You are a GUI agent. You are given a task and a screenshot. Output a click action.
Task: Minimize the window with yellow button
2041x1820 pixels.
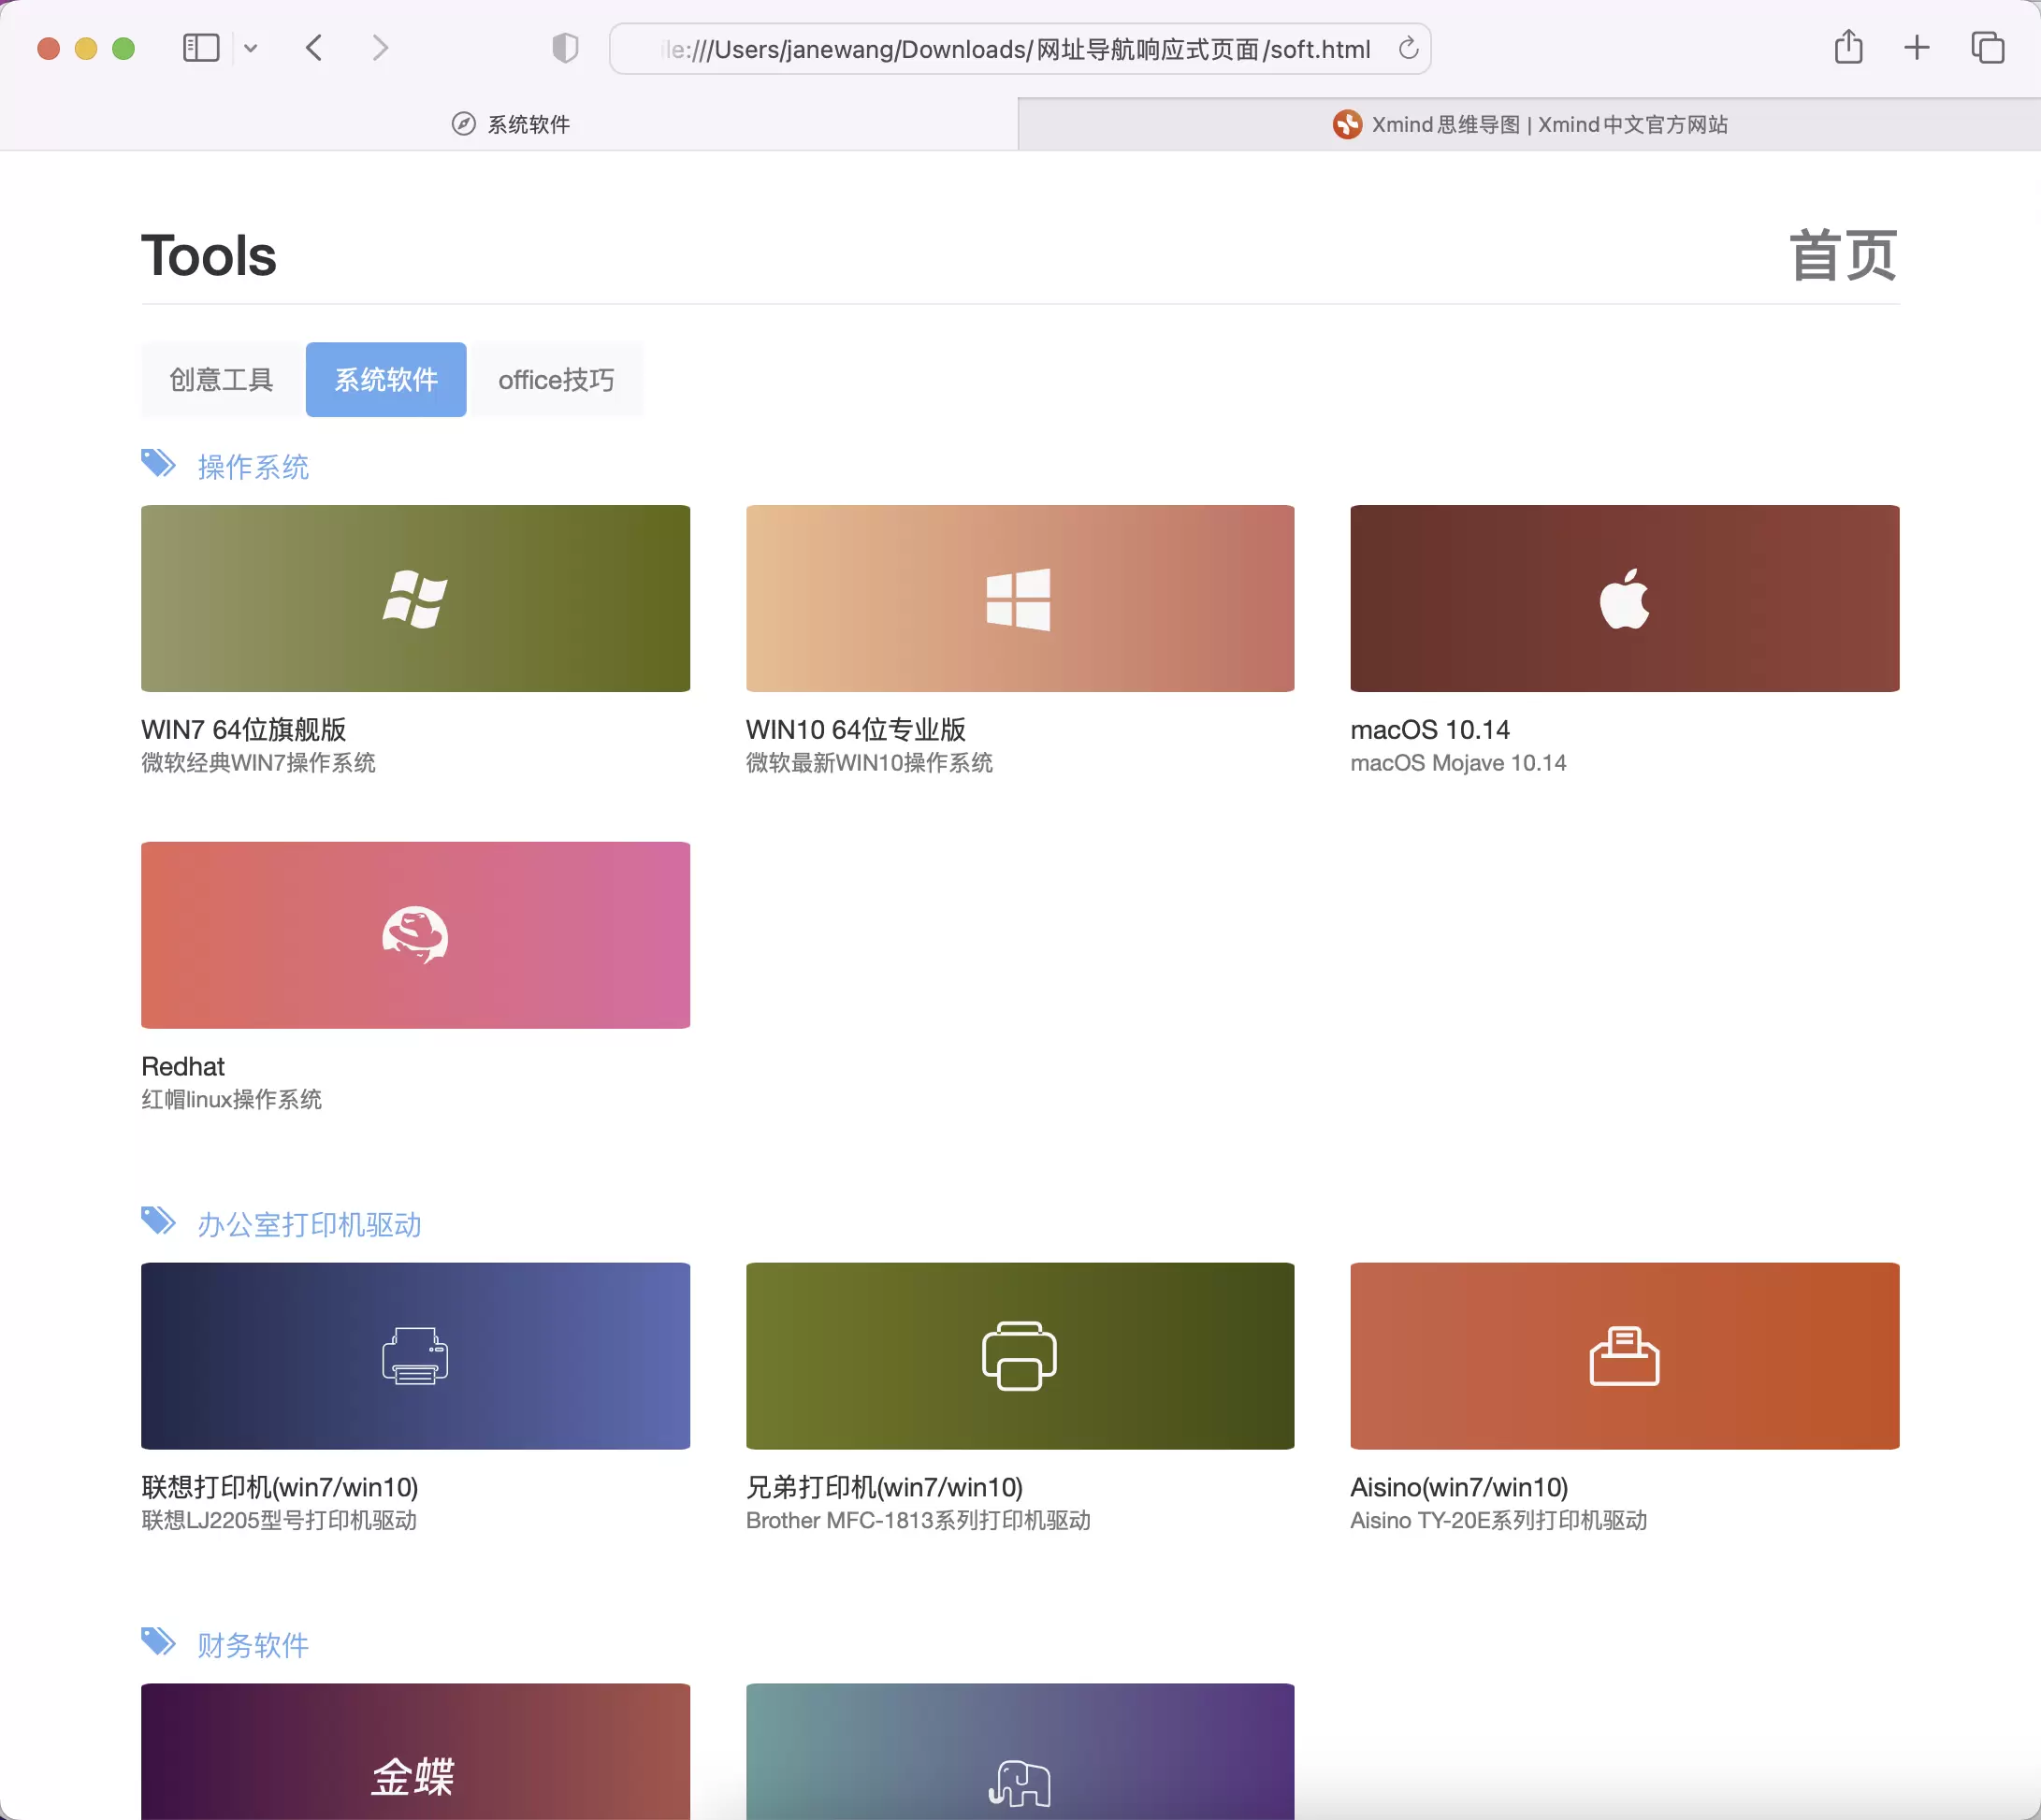tap(86, 48)
